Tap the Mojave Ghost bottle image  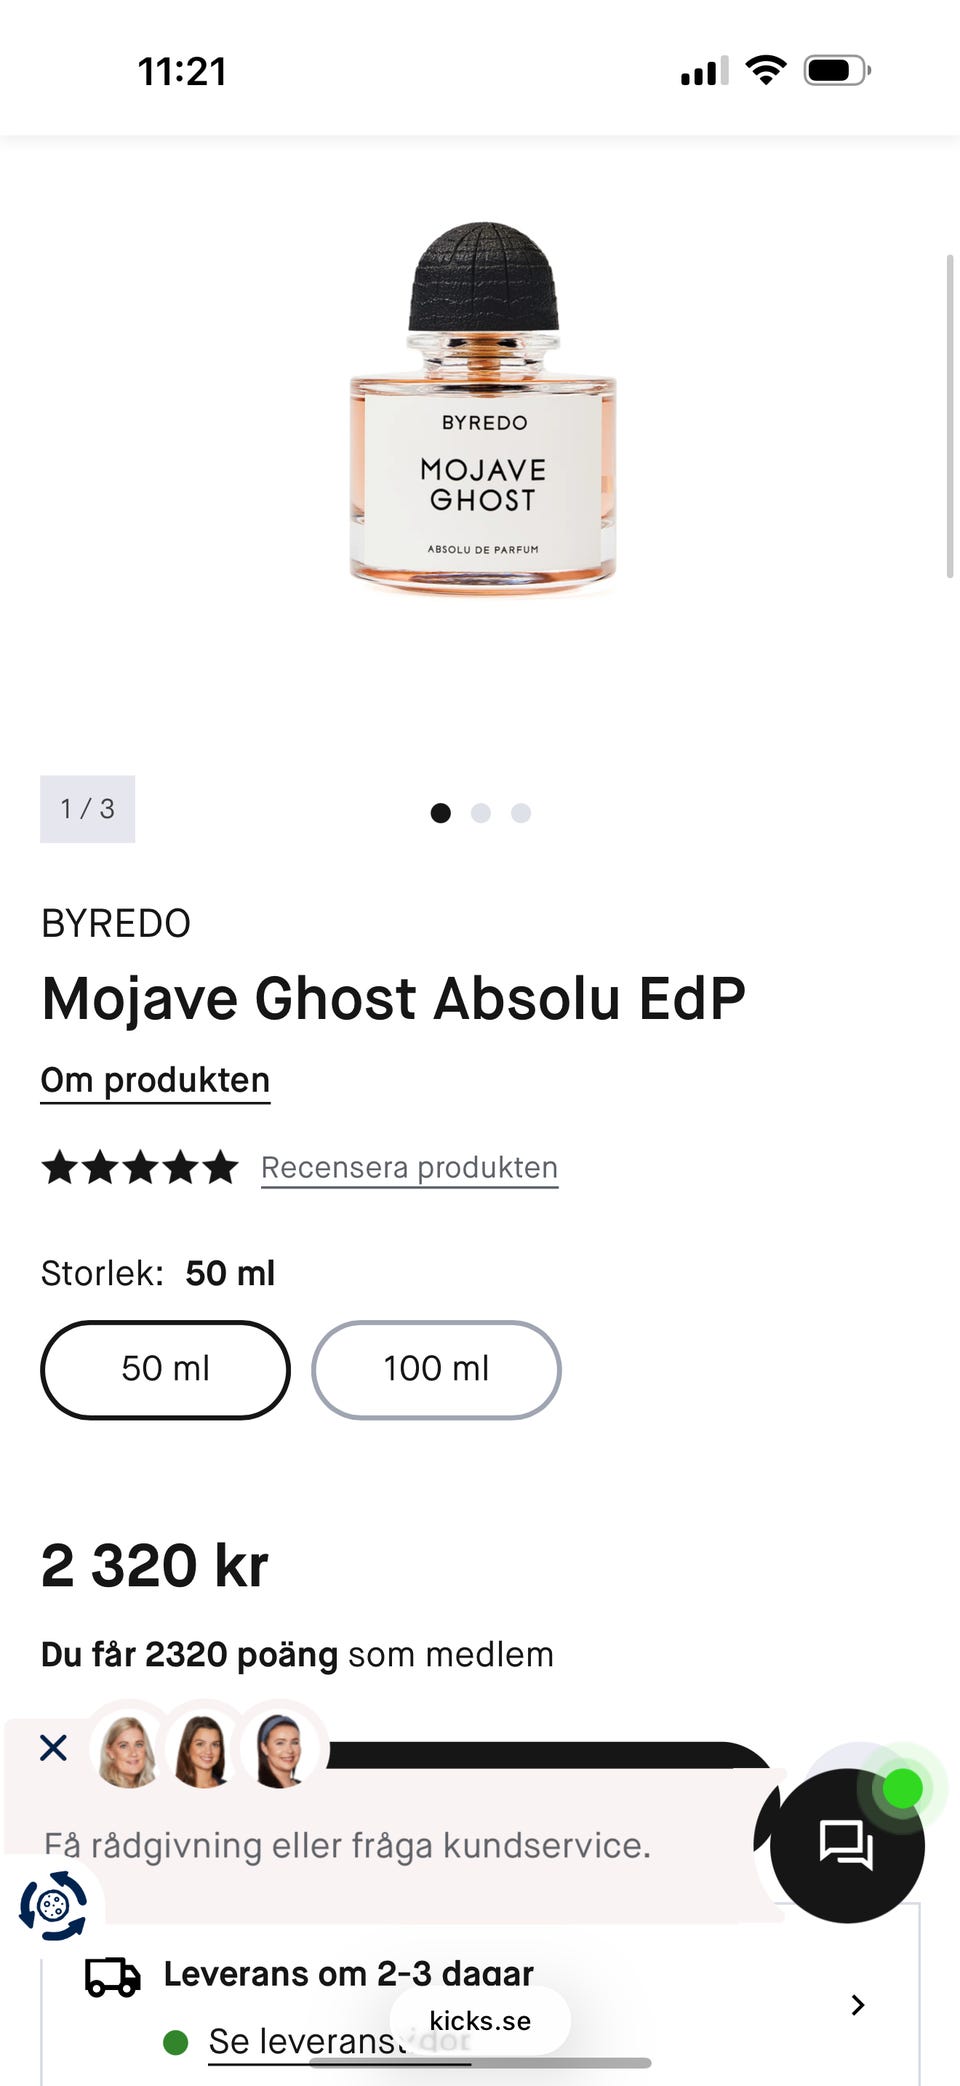pyautogui.click(x=483, y=410)
